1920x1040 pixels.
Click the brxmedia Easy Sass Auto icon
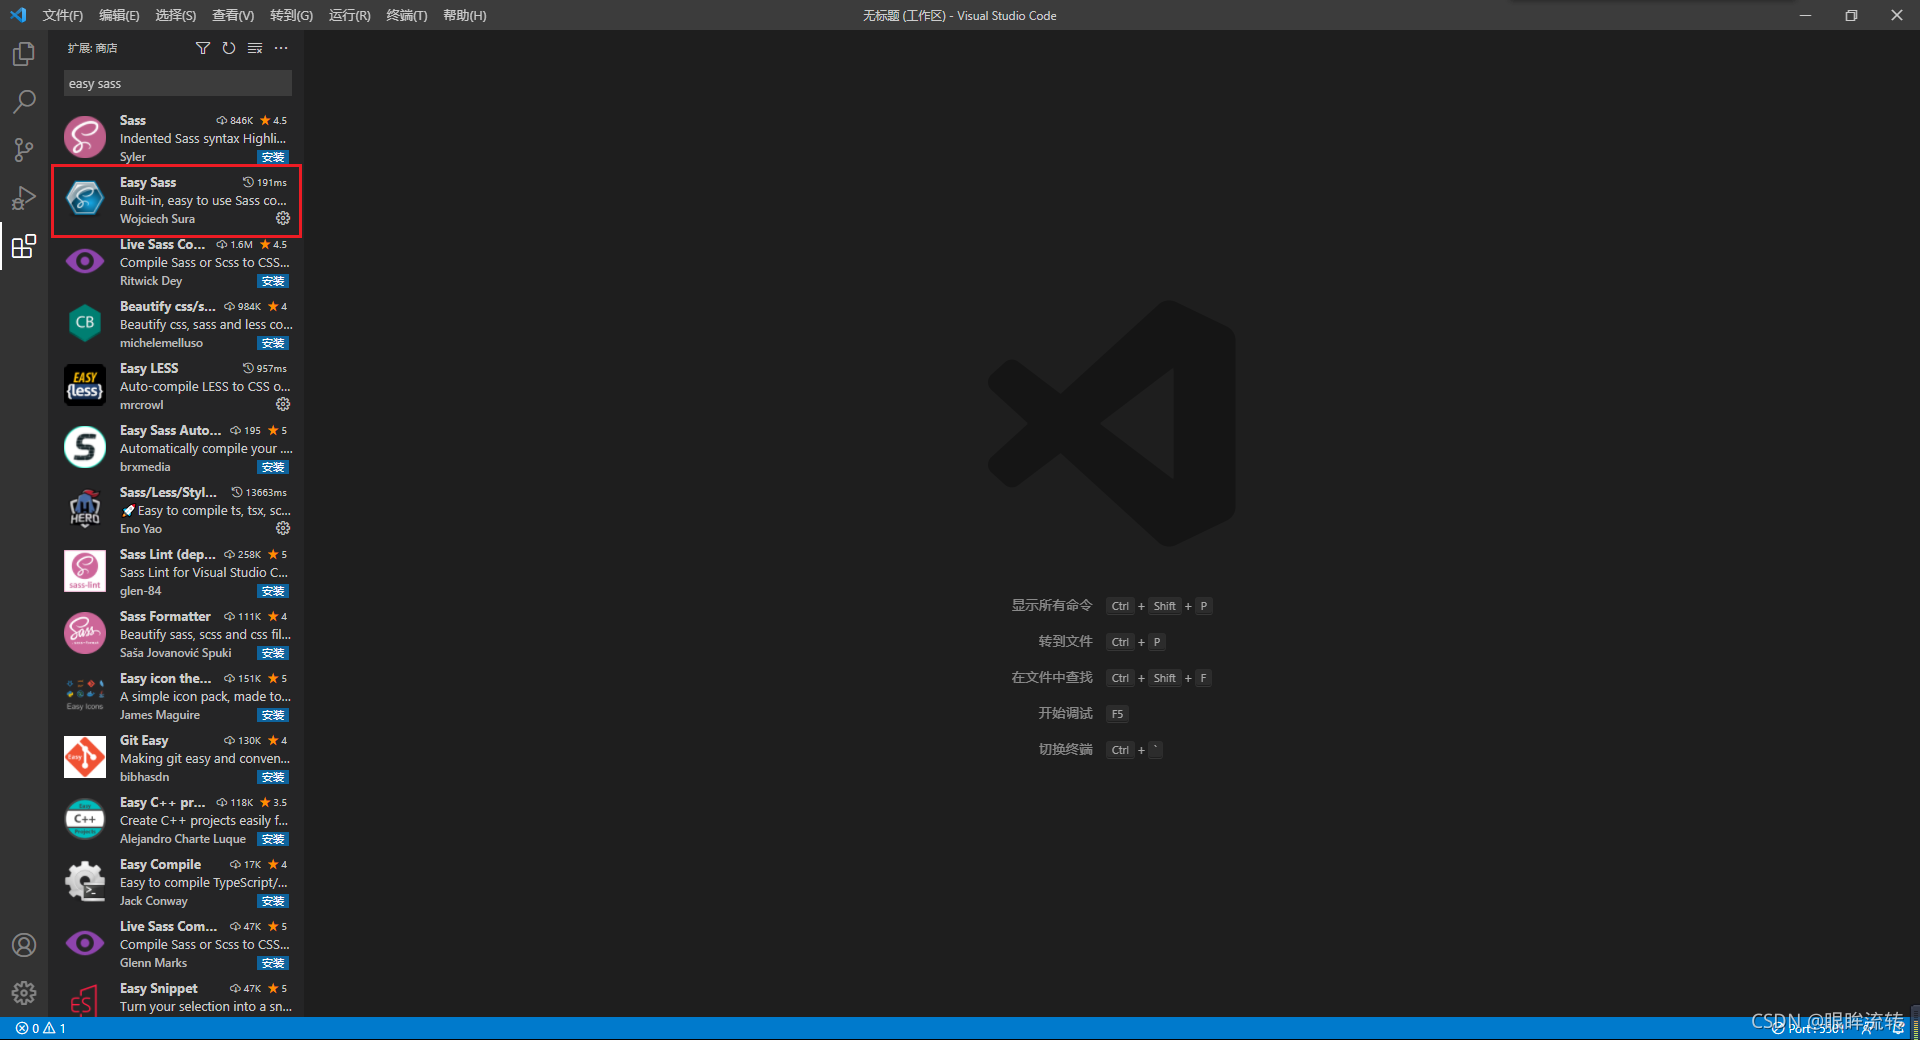tap(85, 447)
